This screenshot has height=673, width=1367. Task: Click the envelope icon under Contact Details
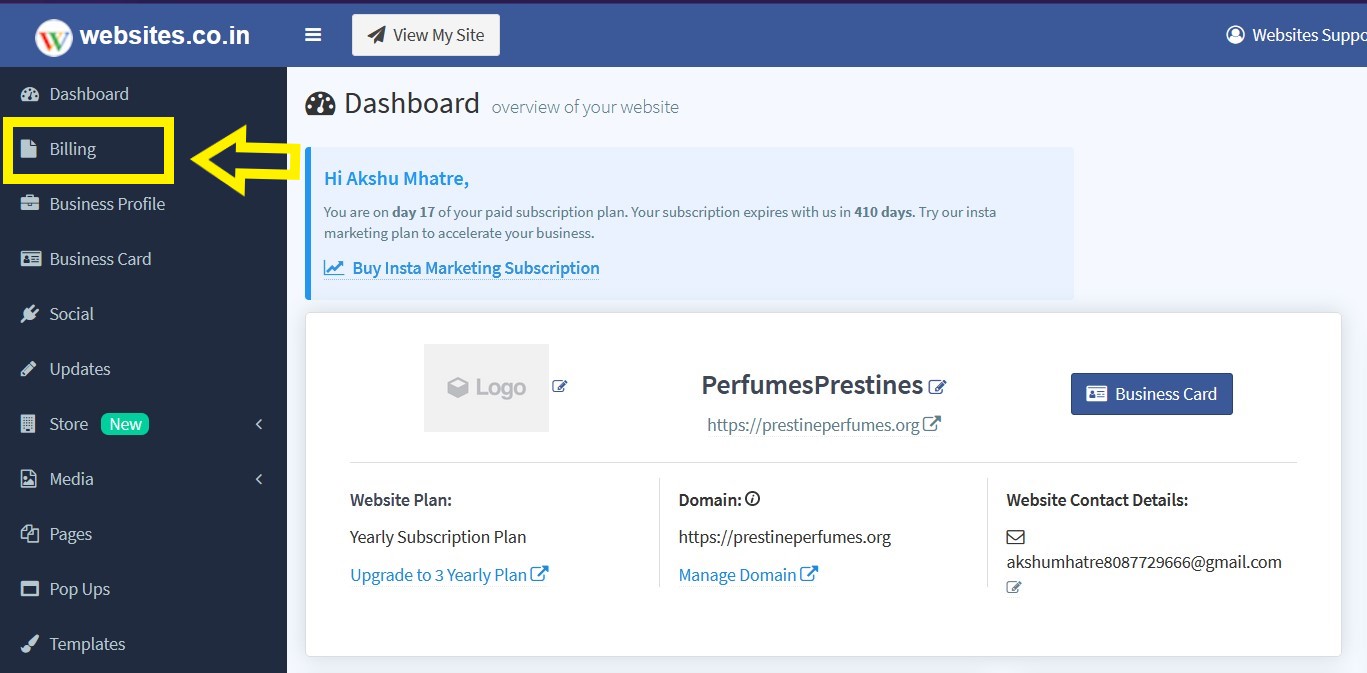(1015, 537)
